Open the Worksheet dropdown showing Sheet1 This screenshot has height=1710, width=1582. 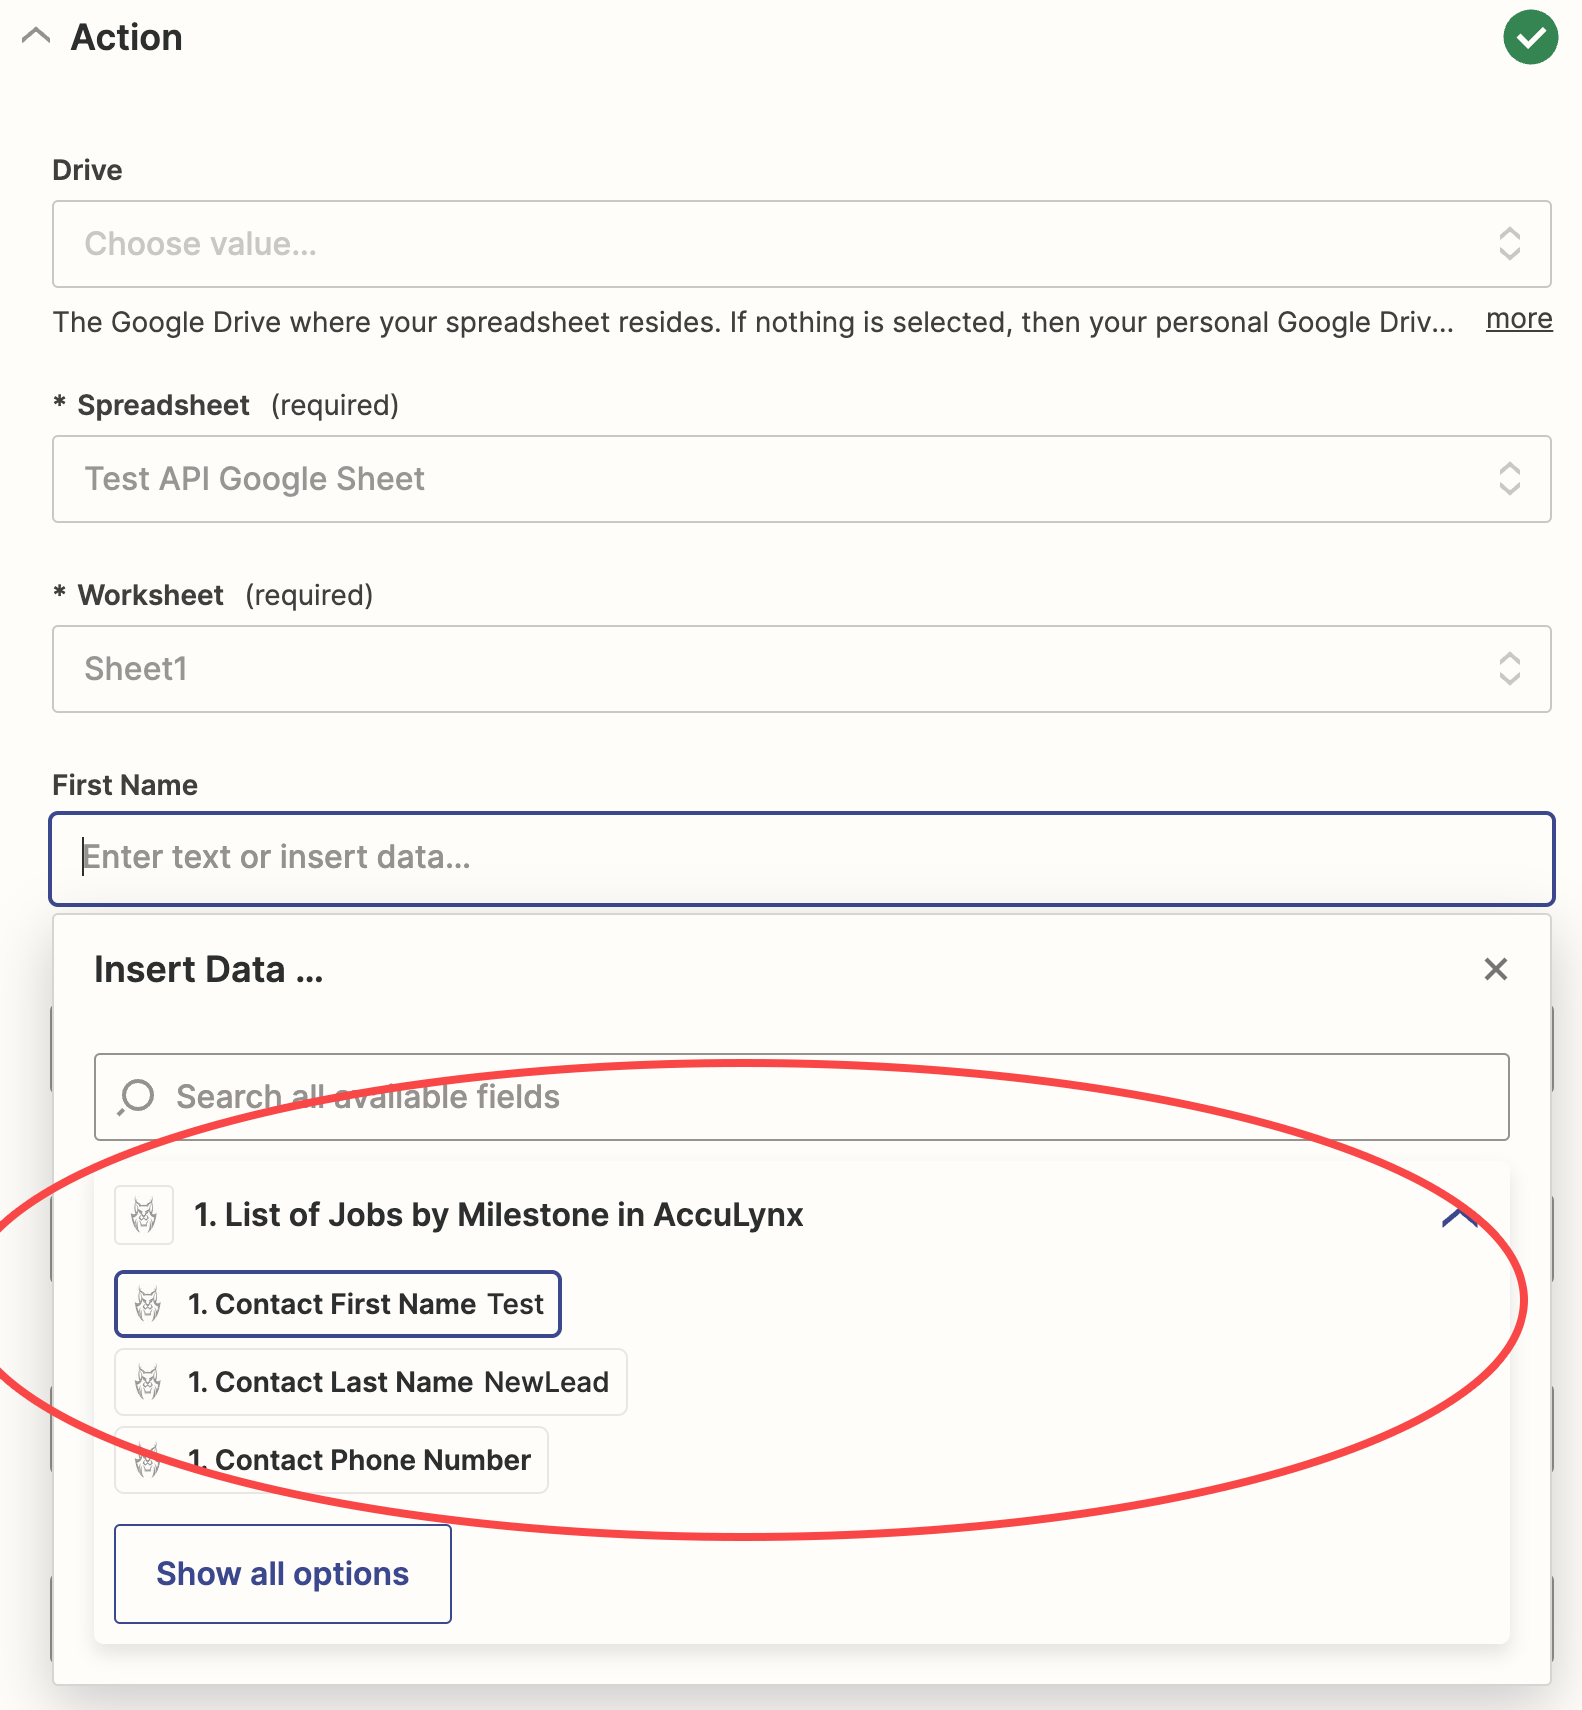click(801, 669)
